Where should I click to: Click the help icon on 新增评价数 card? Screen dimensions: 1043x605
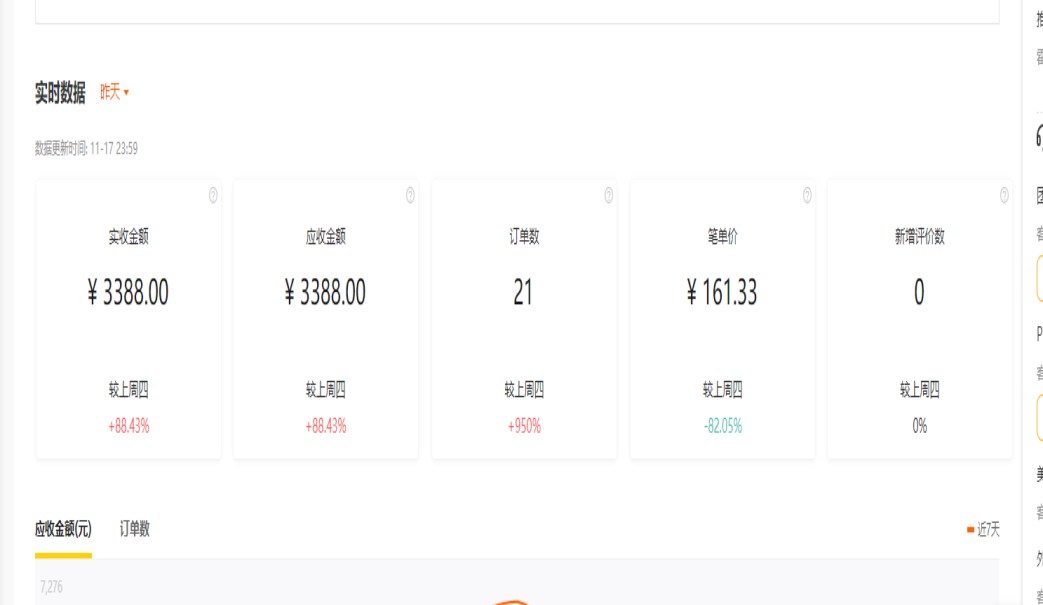(1004, 196)
